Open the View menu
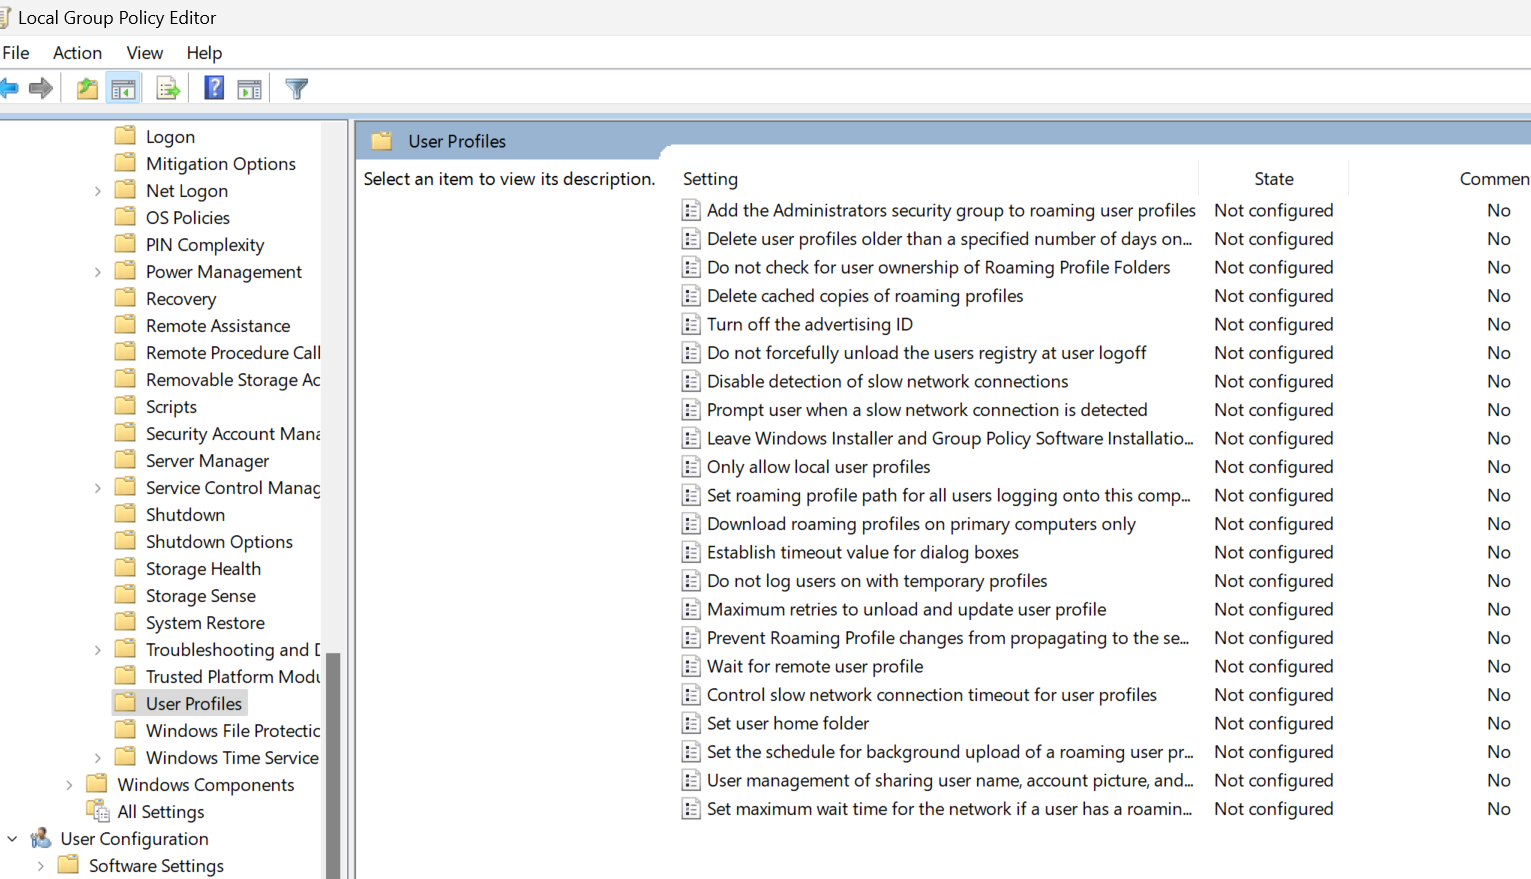The image size is (1531, 879). tap(144, 52)
